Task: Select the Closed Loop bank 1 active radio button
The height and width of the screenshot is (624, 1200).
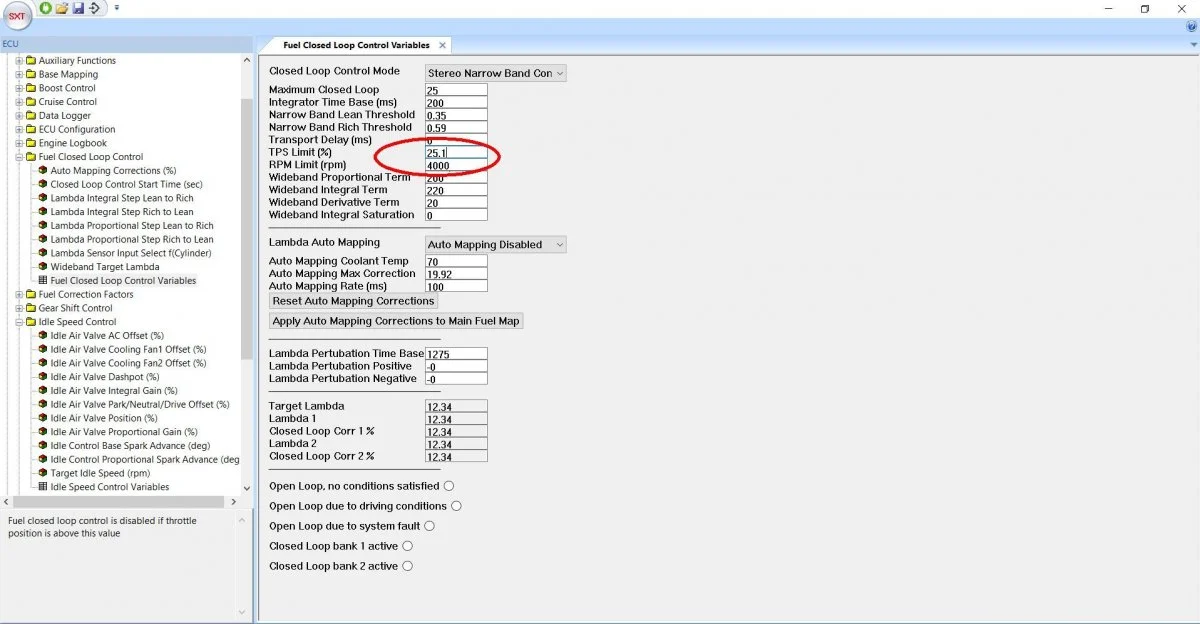Action: pos(407,546)
